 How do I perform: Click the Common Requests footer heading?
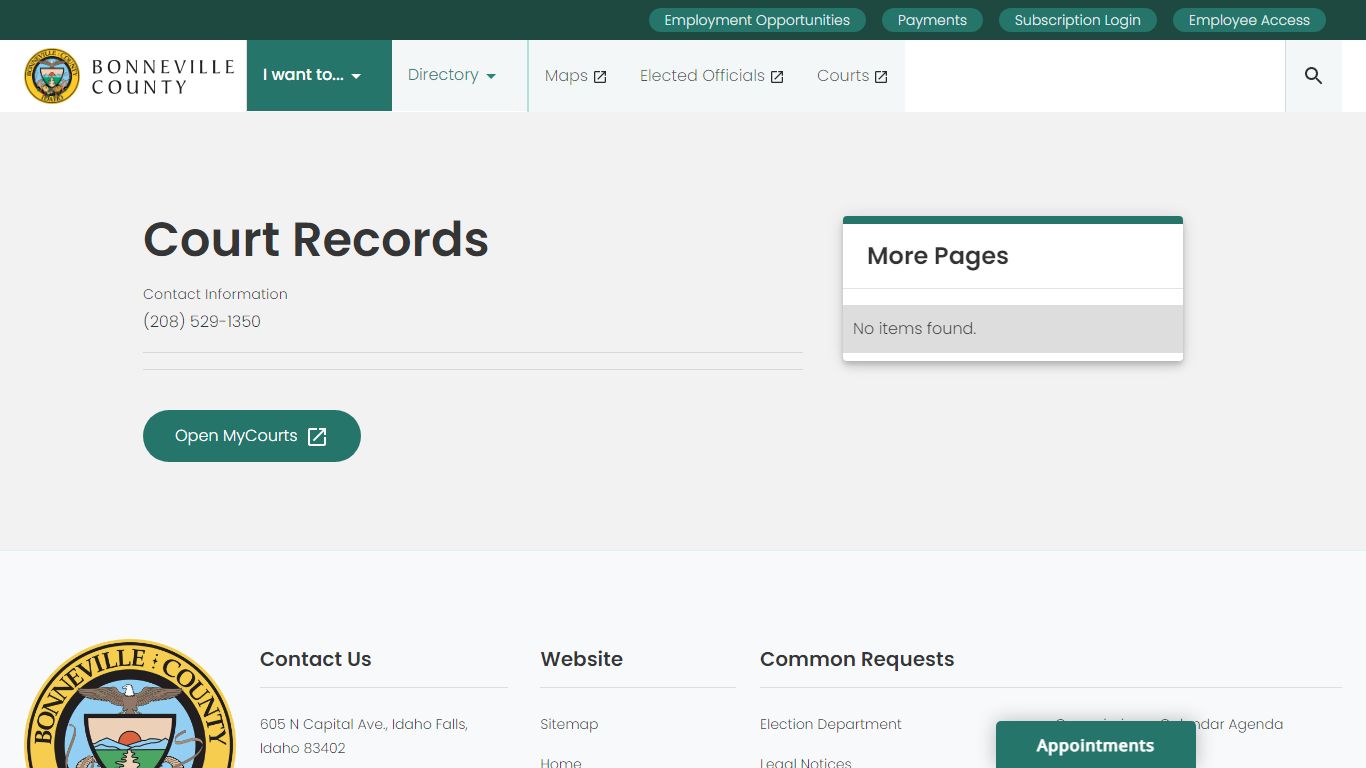tap(857, 659)
